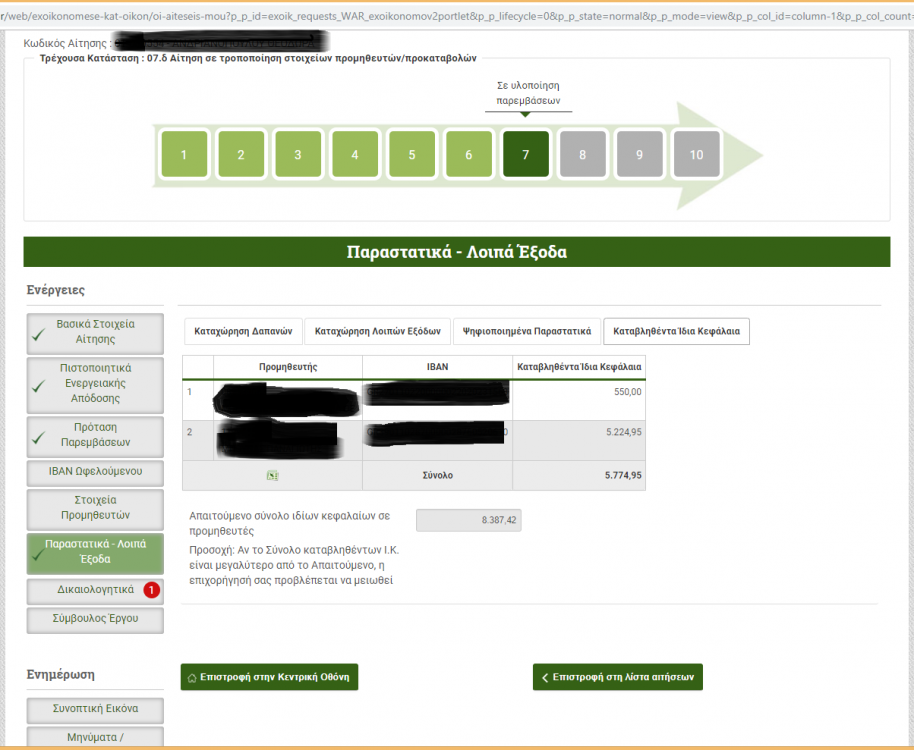Image resolution: width=914 pixels, height=750 pixels.
Task: Click row number 1 link in the suppliers table
Action: tap(189, 391)
